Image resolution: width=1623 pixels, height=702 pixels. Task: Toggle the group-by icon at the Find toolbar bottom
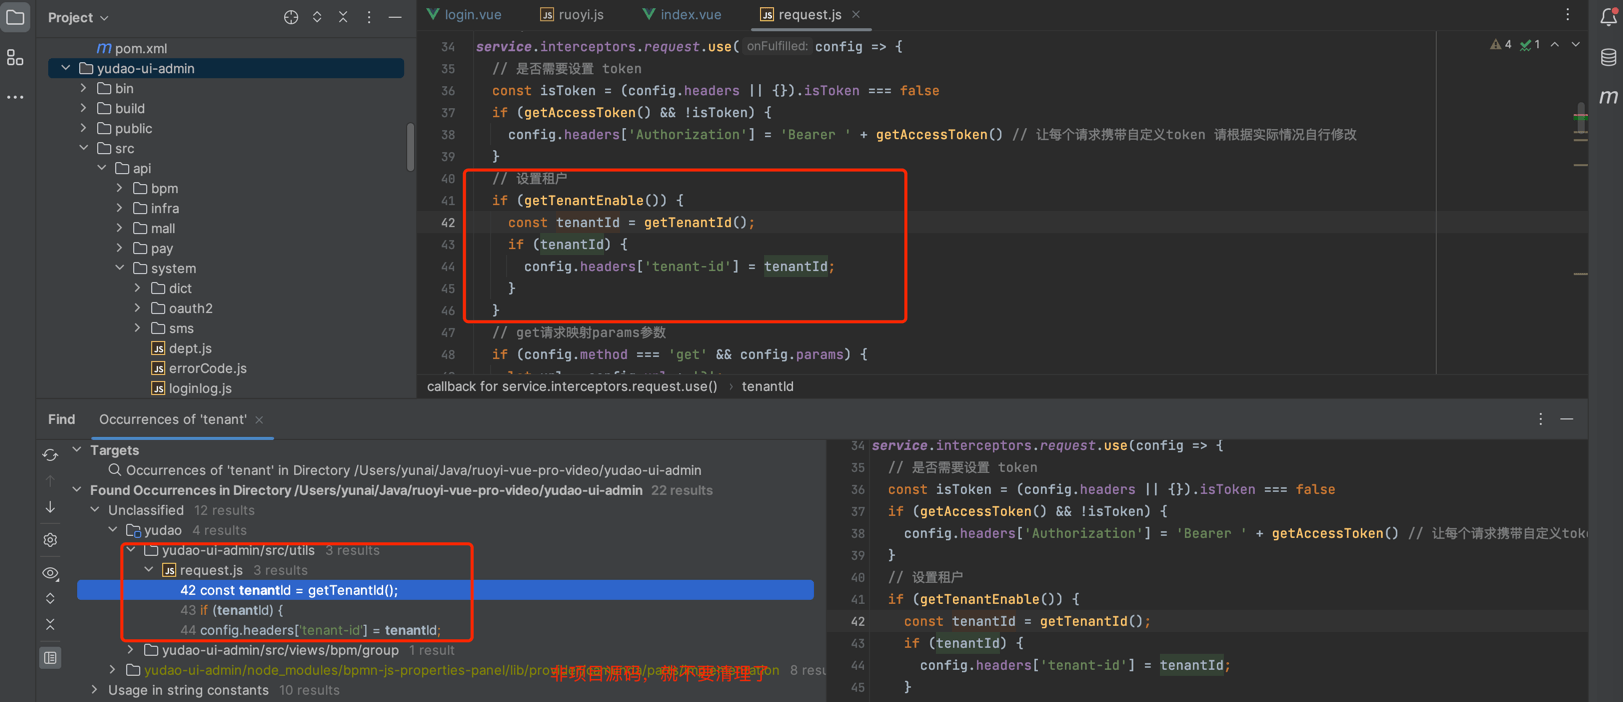tap(50, 657)
